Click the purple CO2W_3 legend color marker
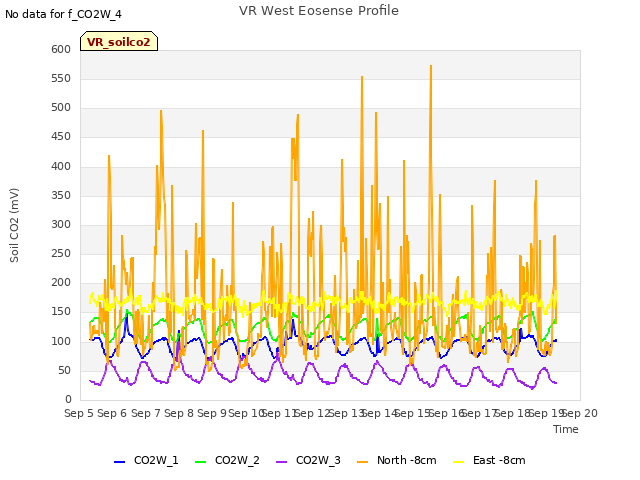The width and height of the screenshot is (640, 480). click(x=281, y=462)
